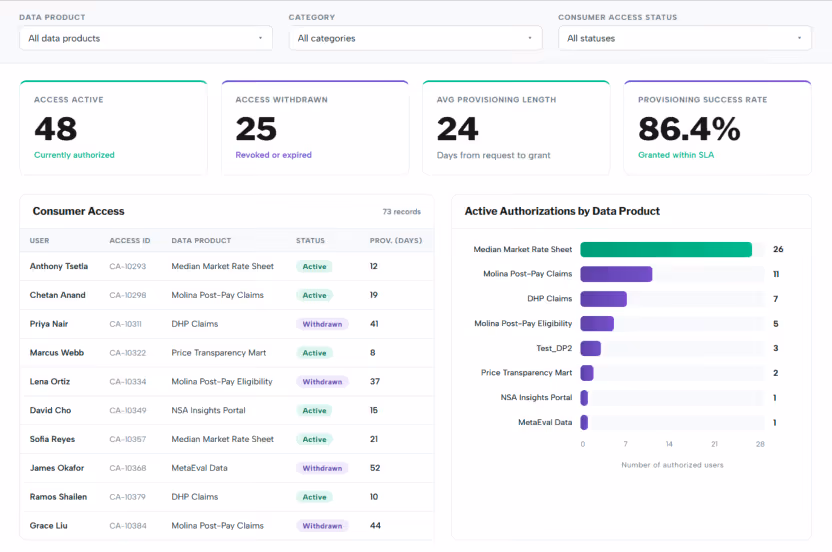Open the Category dropdown
This screenshot has width=832, height=552.
(x=415, y=38)
